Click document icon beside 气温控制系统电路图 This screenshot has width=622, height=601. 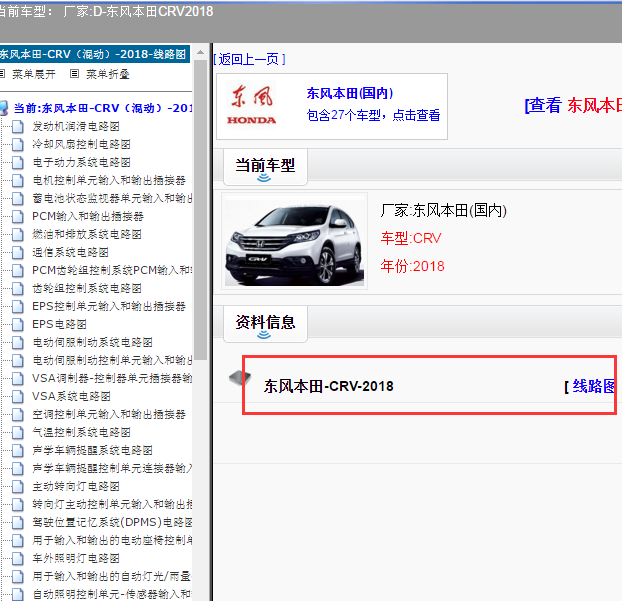(x=17, y=432)
